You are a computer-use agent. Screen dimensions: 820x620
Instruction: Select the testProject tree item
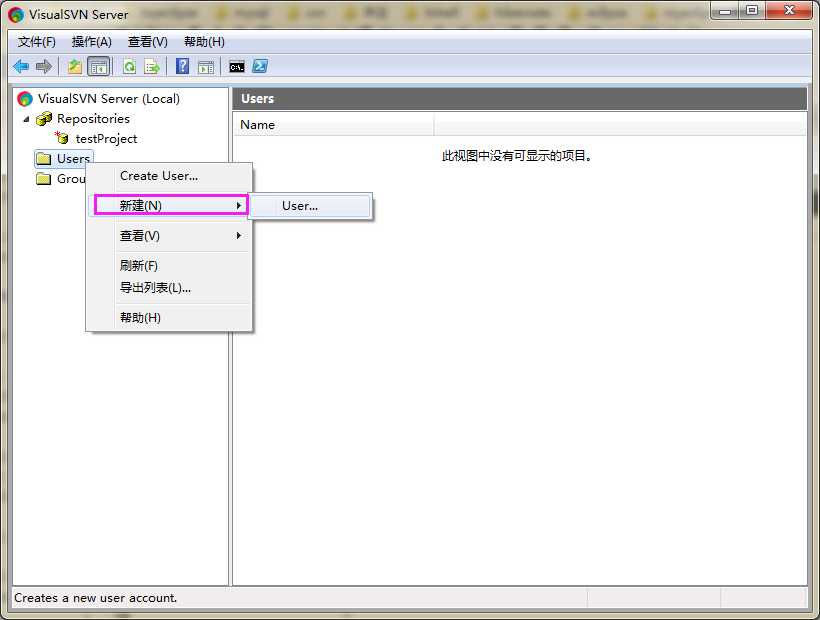point(106,139)
